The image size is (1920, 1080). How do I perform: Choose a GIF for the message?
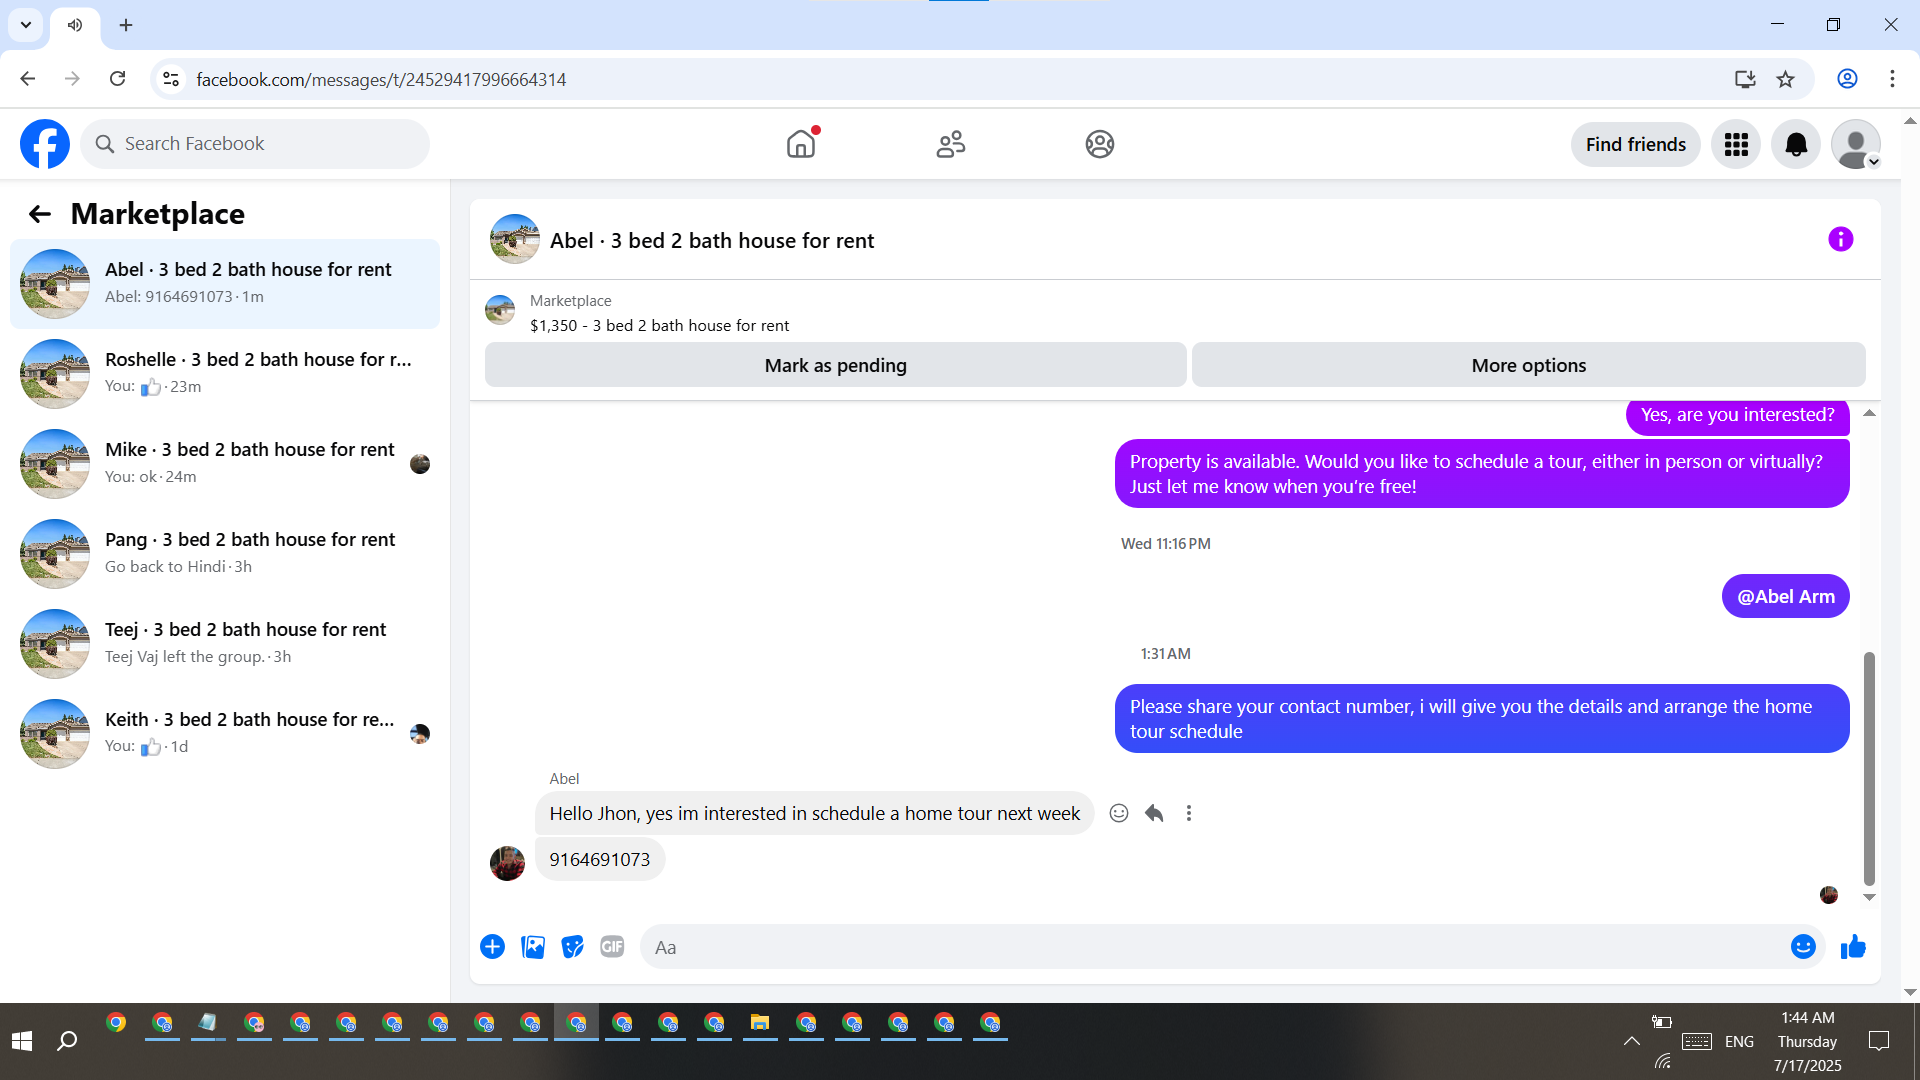[612, 947]
